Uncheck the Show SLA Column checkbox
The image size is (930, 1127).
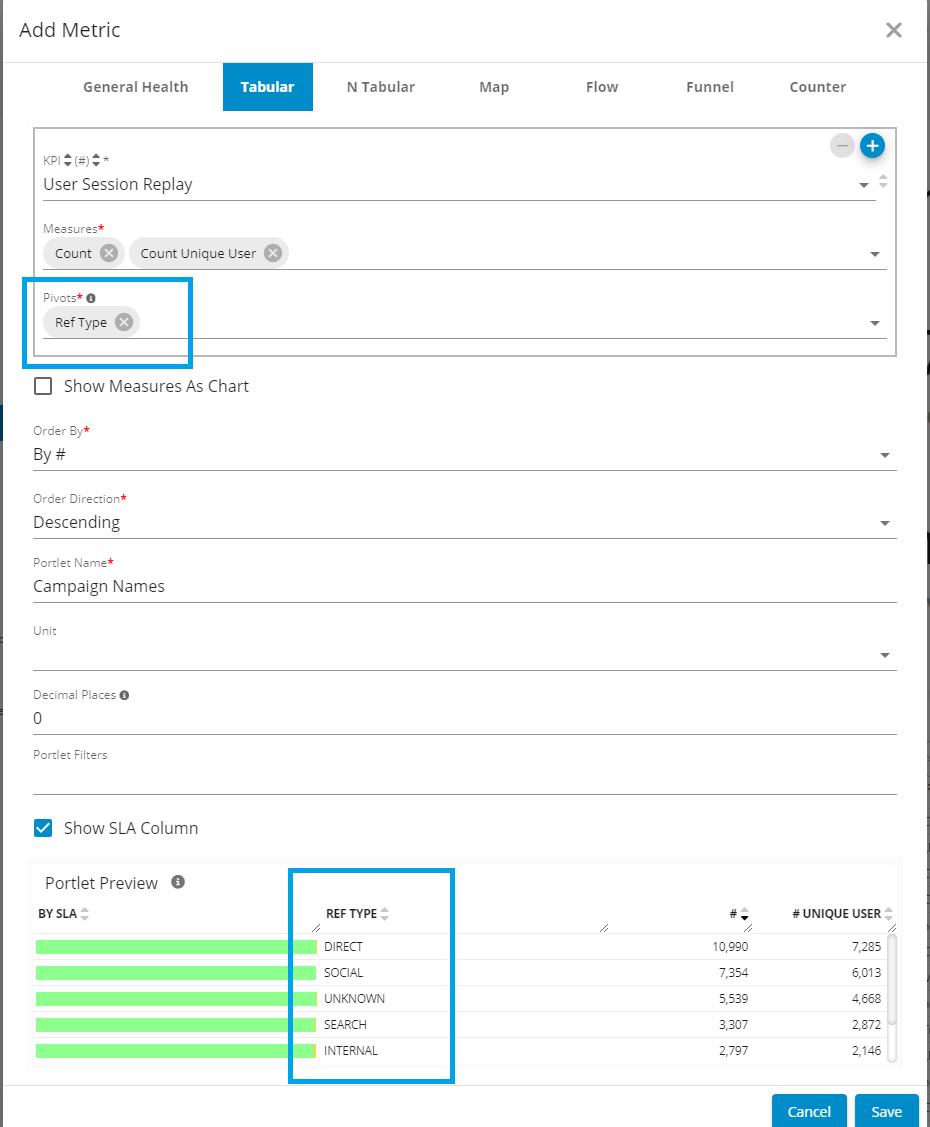(43, 828)
